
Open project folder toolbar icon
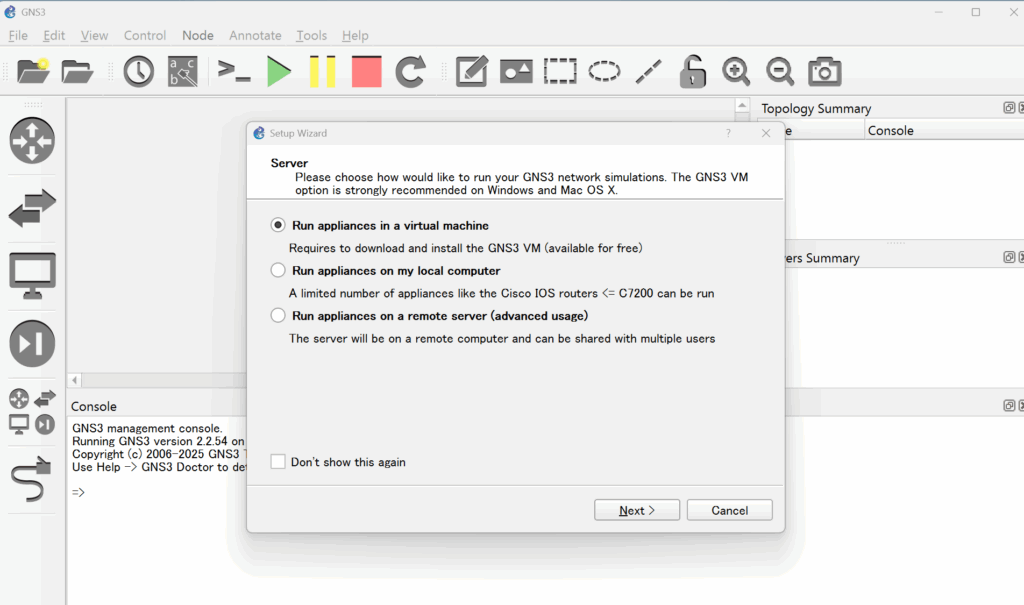tap(77, 71)
